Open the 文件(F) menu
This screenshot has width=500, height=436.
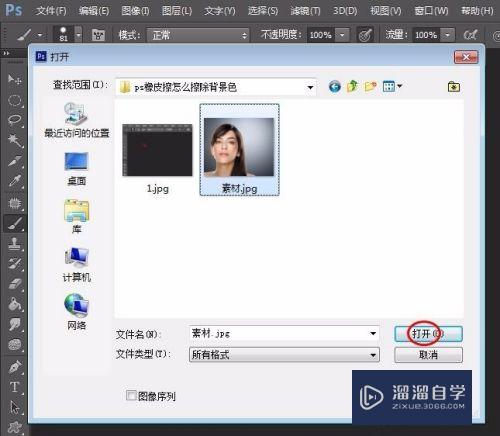click(51, 11)
